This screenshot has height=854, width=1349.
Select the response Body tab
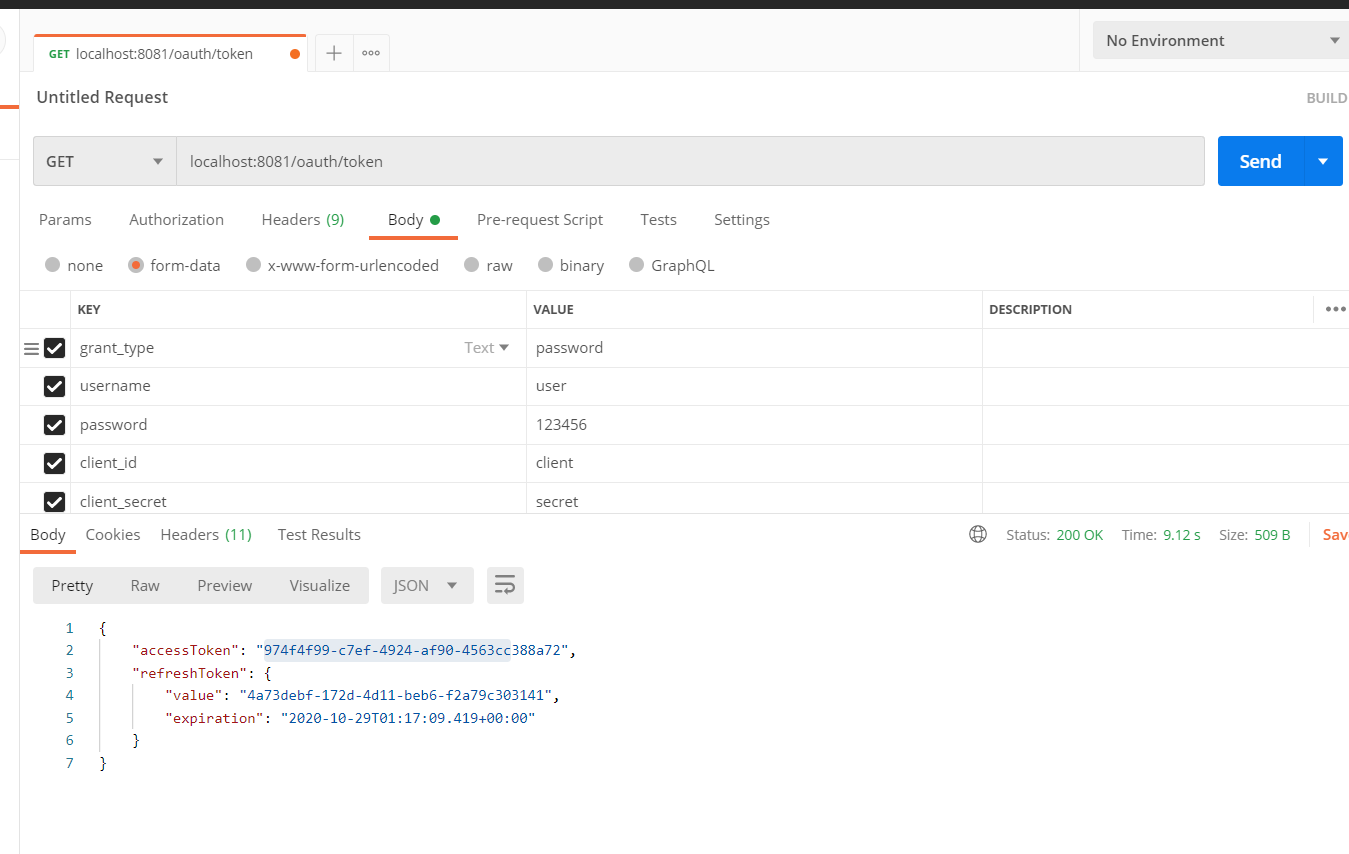pos(48,534)
